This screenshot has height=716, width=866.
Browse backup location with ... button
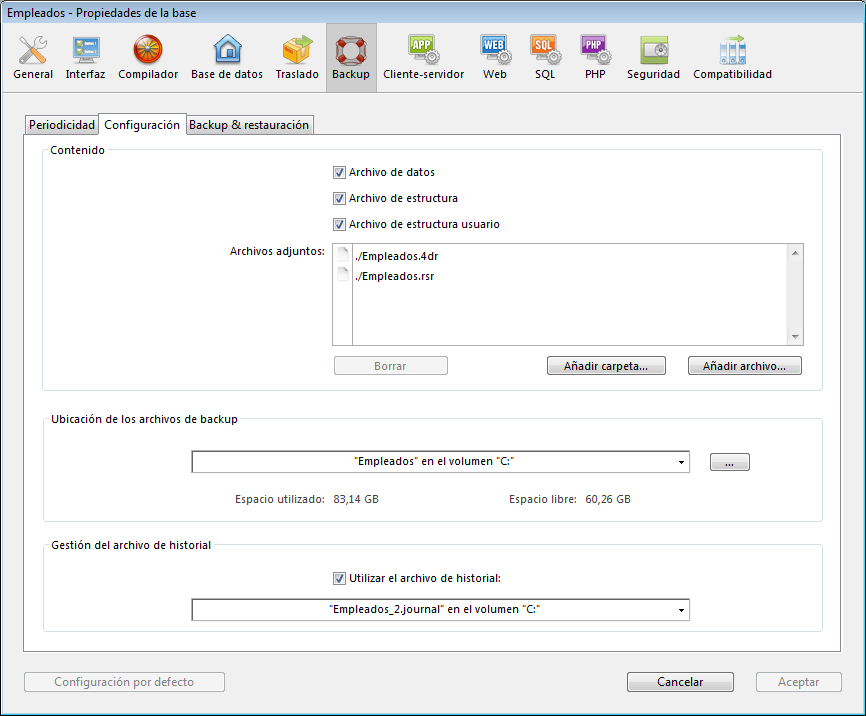coord(730,462)
